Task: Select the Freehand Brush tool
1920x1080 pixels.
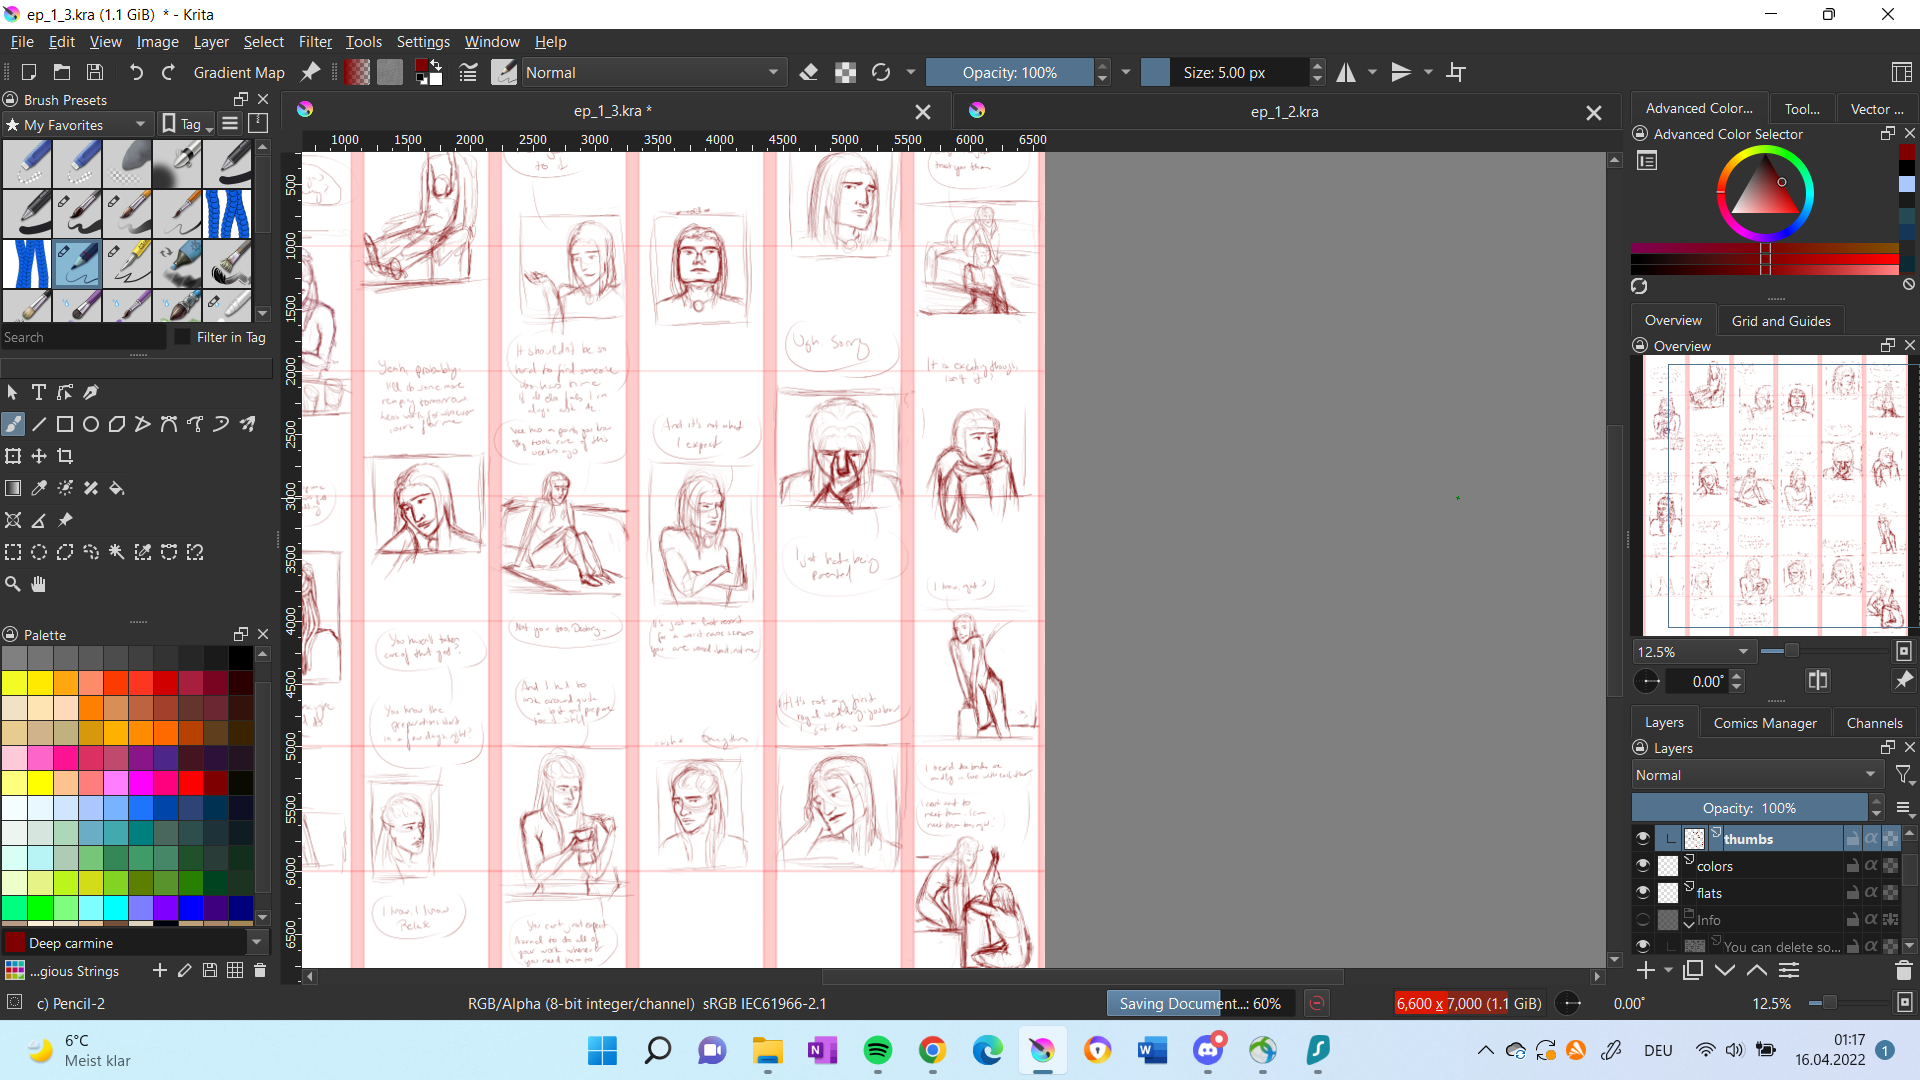Action: (13, 424)
